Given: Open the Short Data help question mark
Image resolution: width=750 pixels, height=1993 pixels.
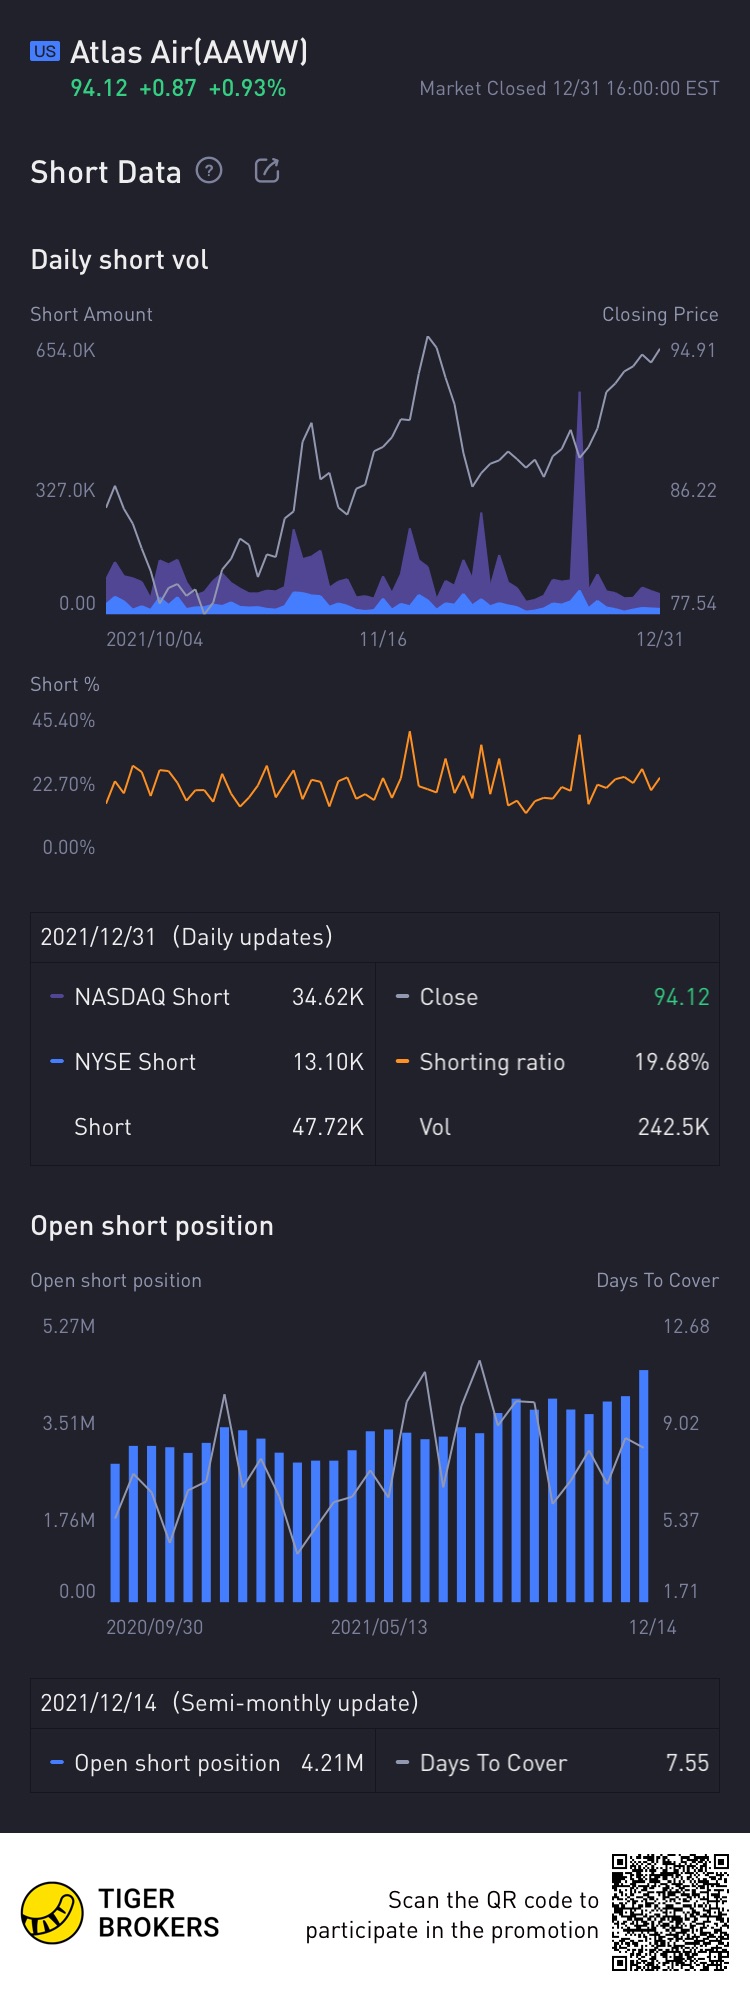Looking at the screenshot, I should coord(208,171).
